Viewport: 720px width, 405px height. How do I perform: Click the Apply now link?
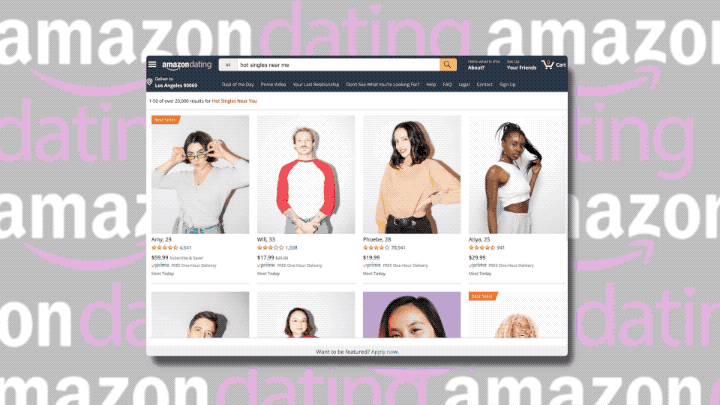click(385, 352)
